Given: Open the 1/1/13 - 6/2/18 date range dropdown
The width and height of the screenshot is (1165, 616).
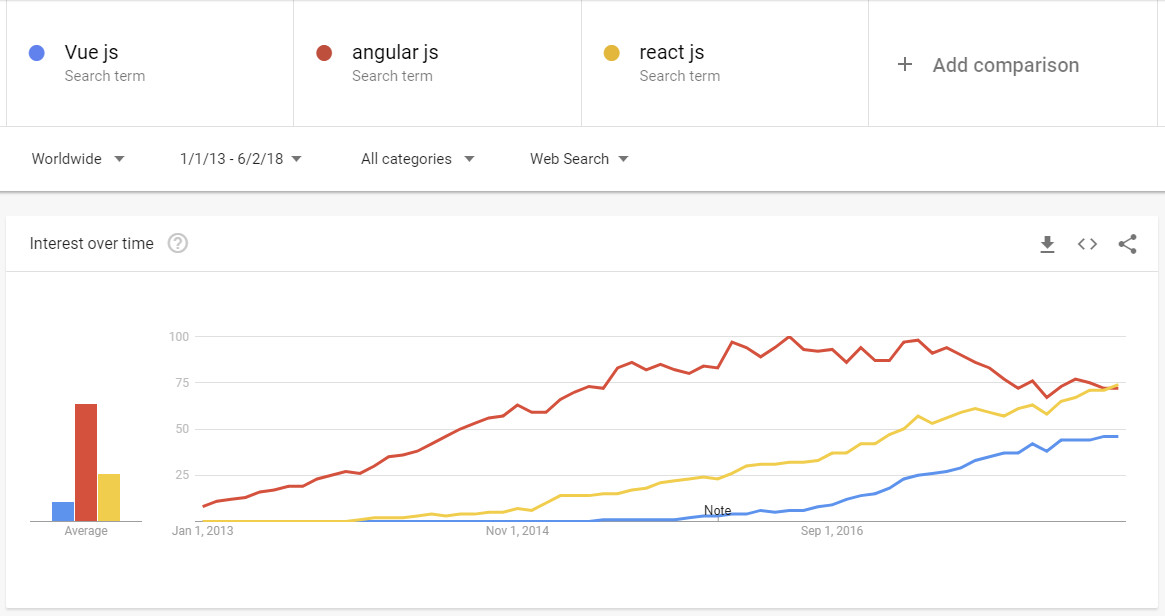Looking at the screenshot, I should (x=241, y=159).
